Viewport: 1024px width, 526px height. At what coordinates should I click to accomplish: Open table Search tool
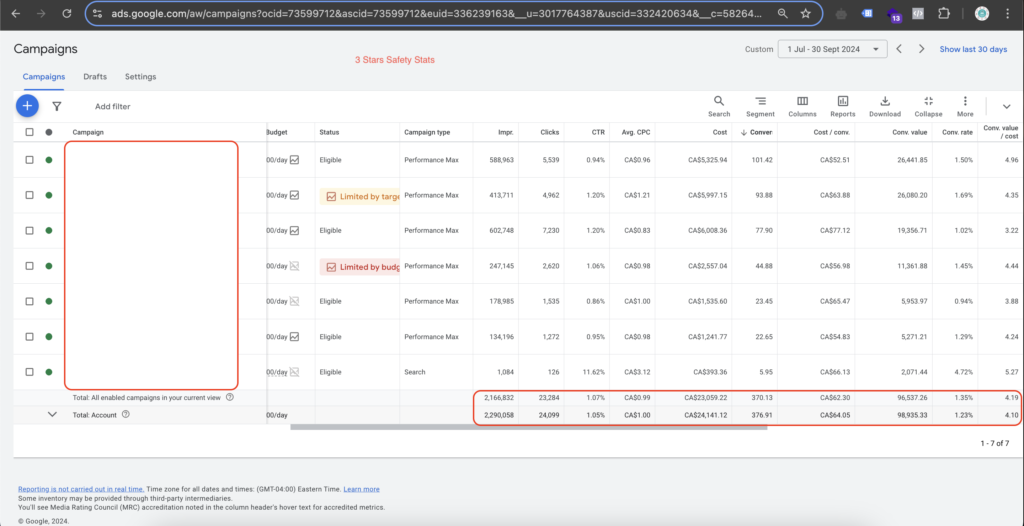pyautogui.click(x=718, y=106)
